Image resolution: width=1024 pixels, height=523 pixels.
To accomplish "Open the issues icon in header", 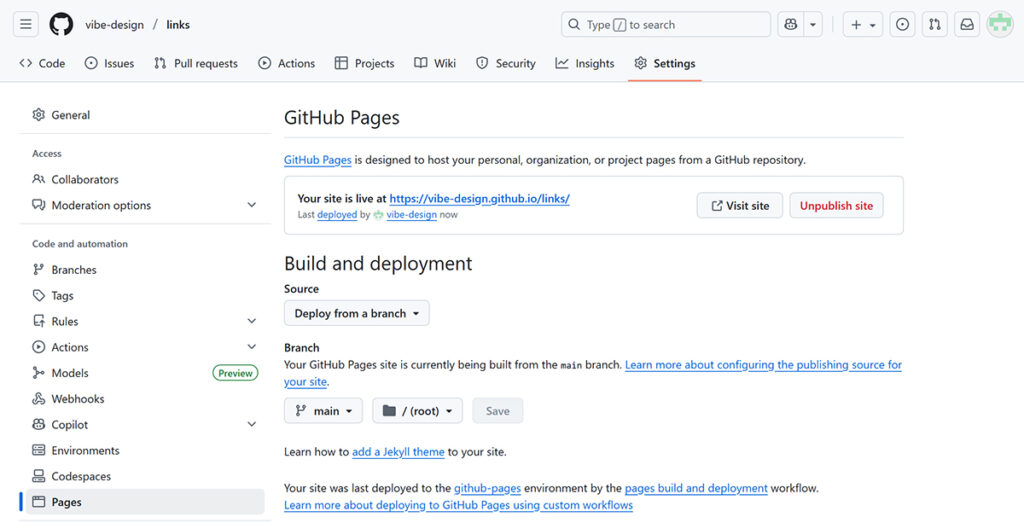I will [902, 24].
